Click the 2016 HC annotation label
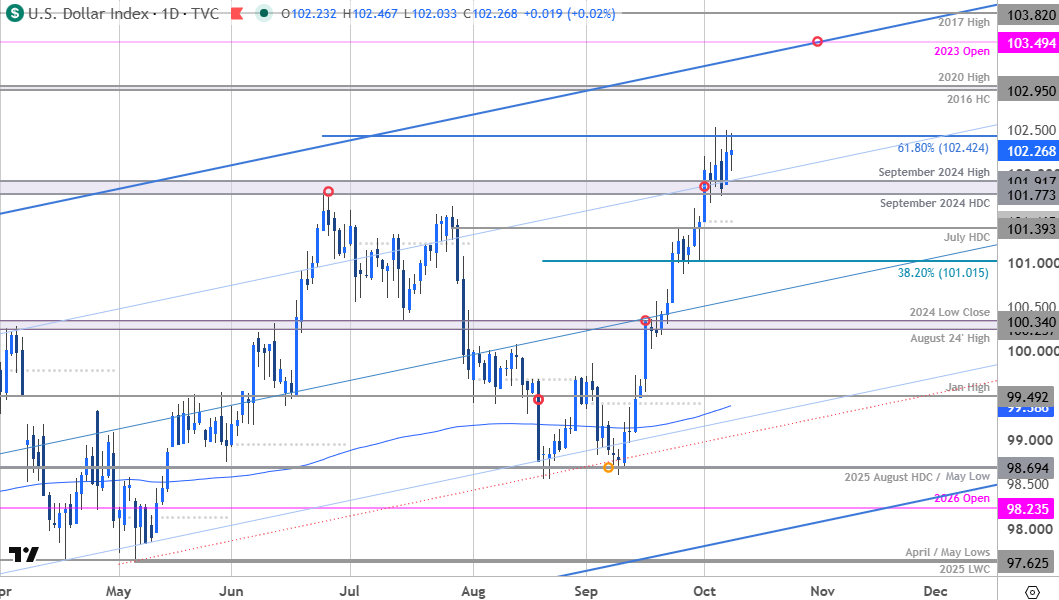 pyautogui.click(x=968, y=99)
